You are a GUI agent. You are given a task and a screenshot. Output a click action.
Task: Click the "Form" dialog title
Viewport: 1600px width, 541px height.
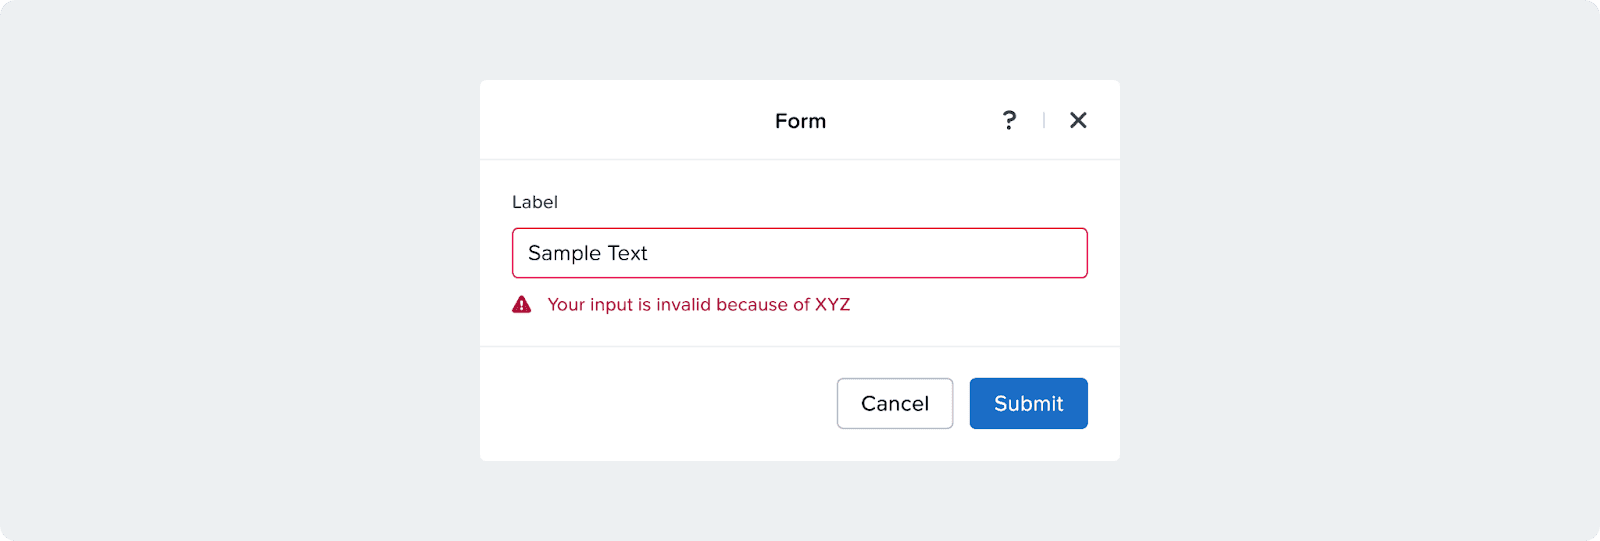(x=800, y=121)
